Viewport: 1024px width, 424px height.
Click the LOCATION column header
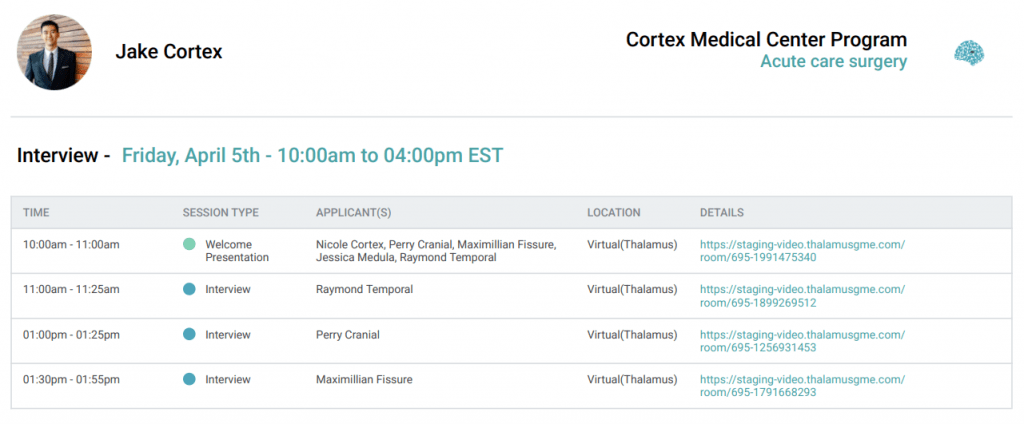click(613, 212)
